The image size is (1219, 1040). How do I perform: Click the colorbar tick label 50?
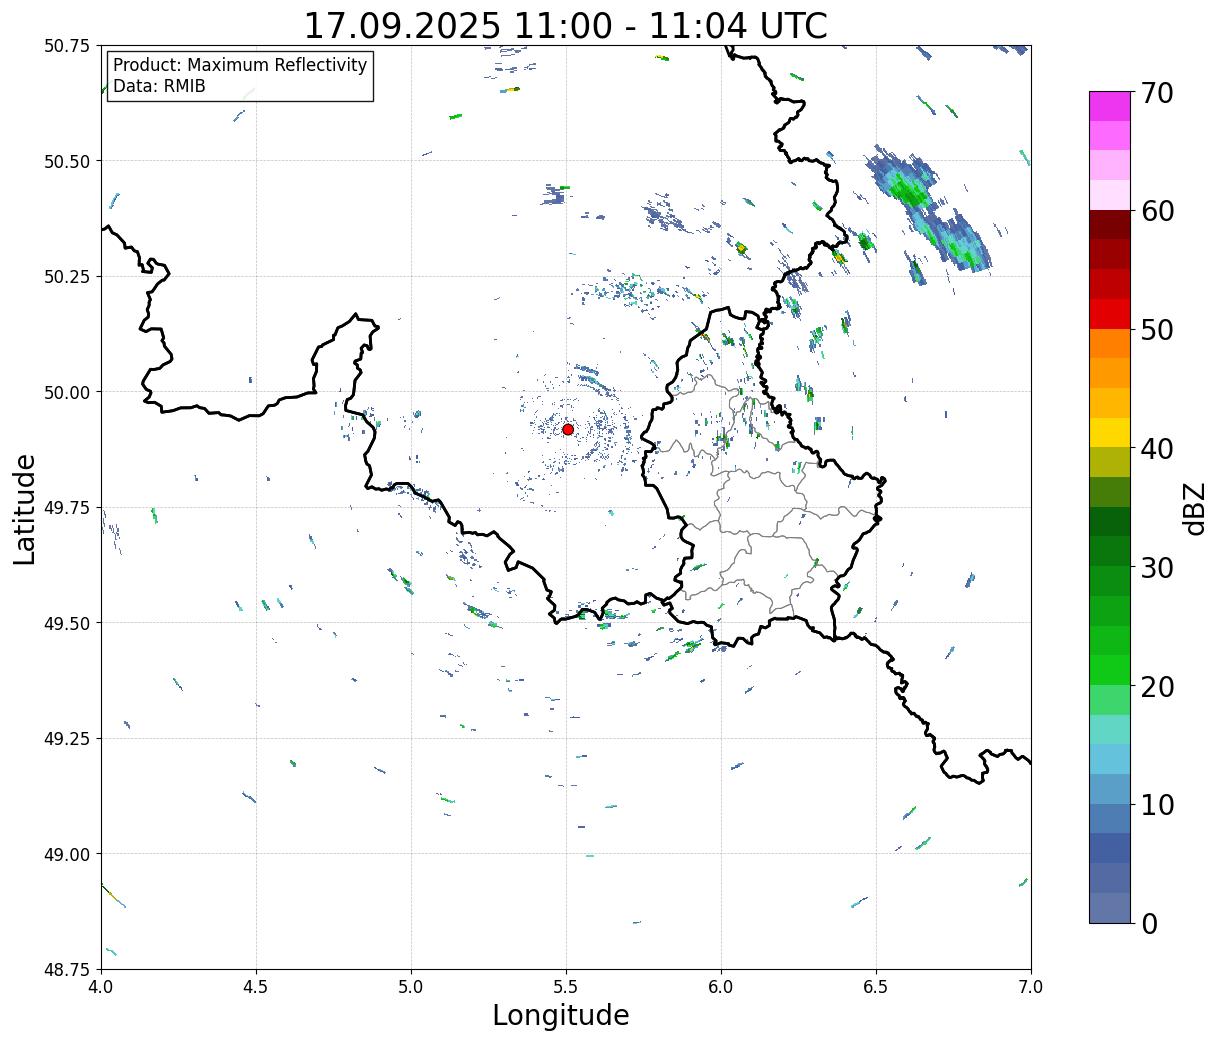[x=1157, y=330]
